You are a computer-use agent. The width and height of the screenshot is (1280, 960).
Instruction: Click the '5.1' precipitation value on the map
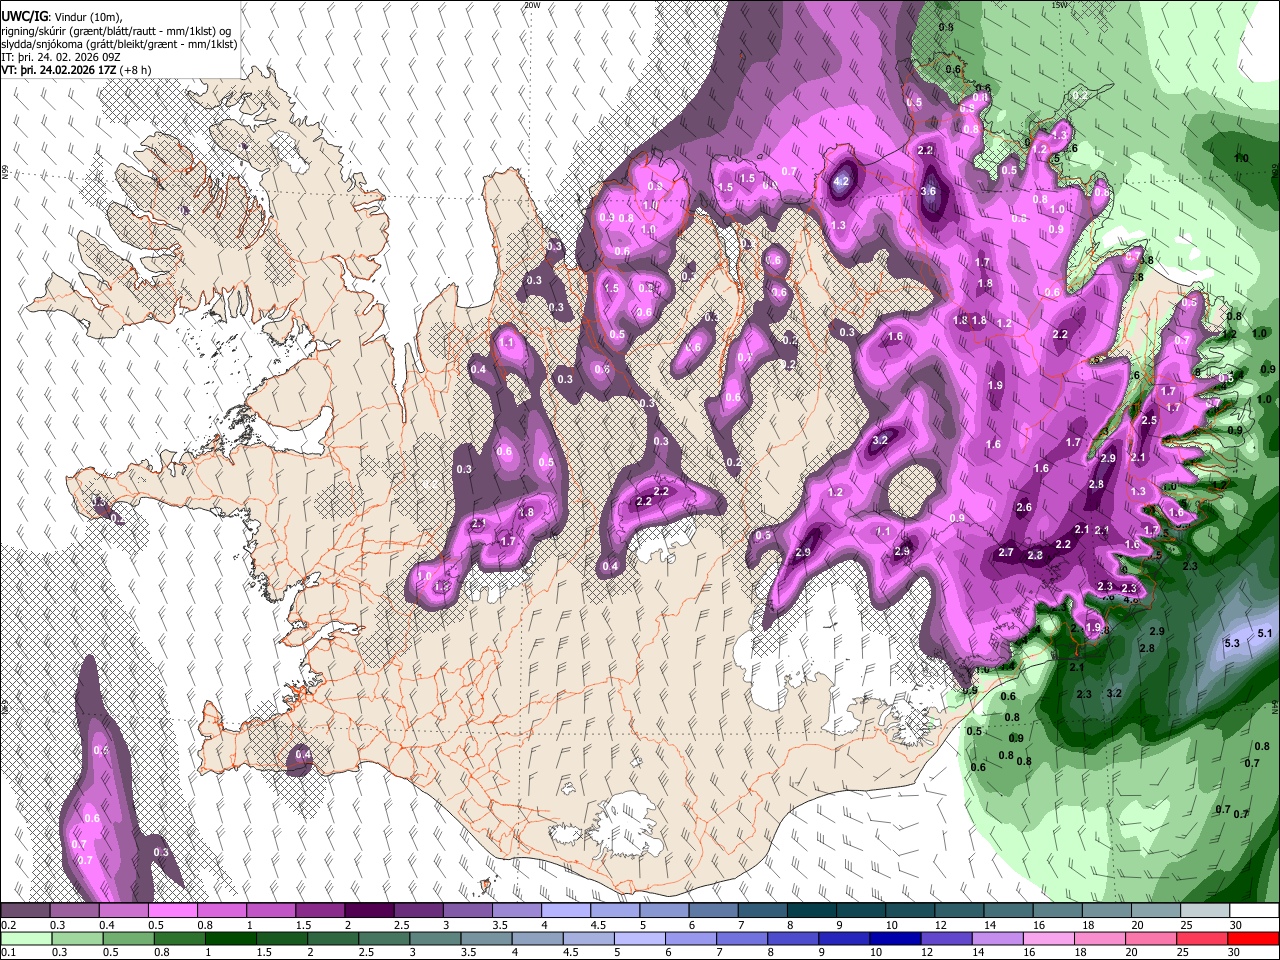click(1264, 633)
